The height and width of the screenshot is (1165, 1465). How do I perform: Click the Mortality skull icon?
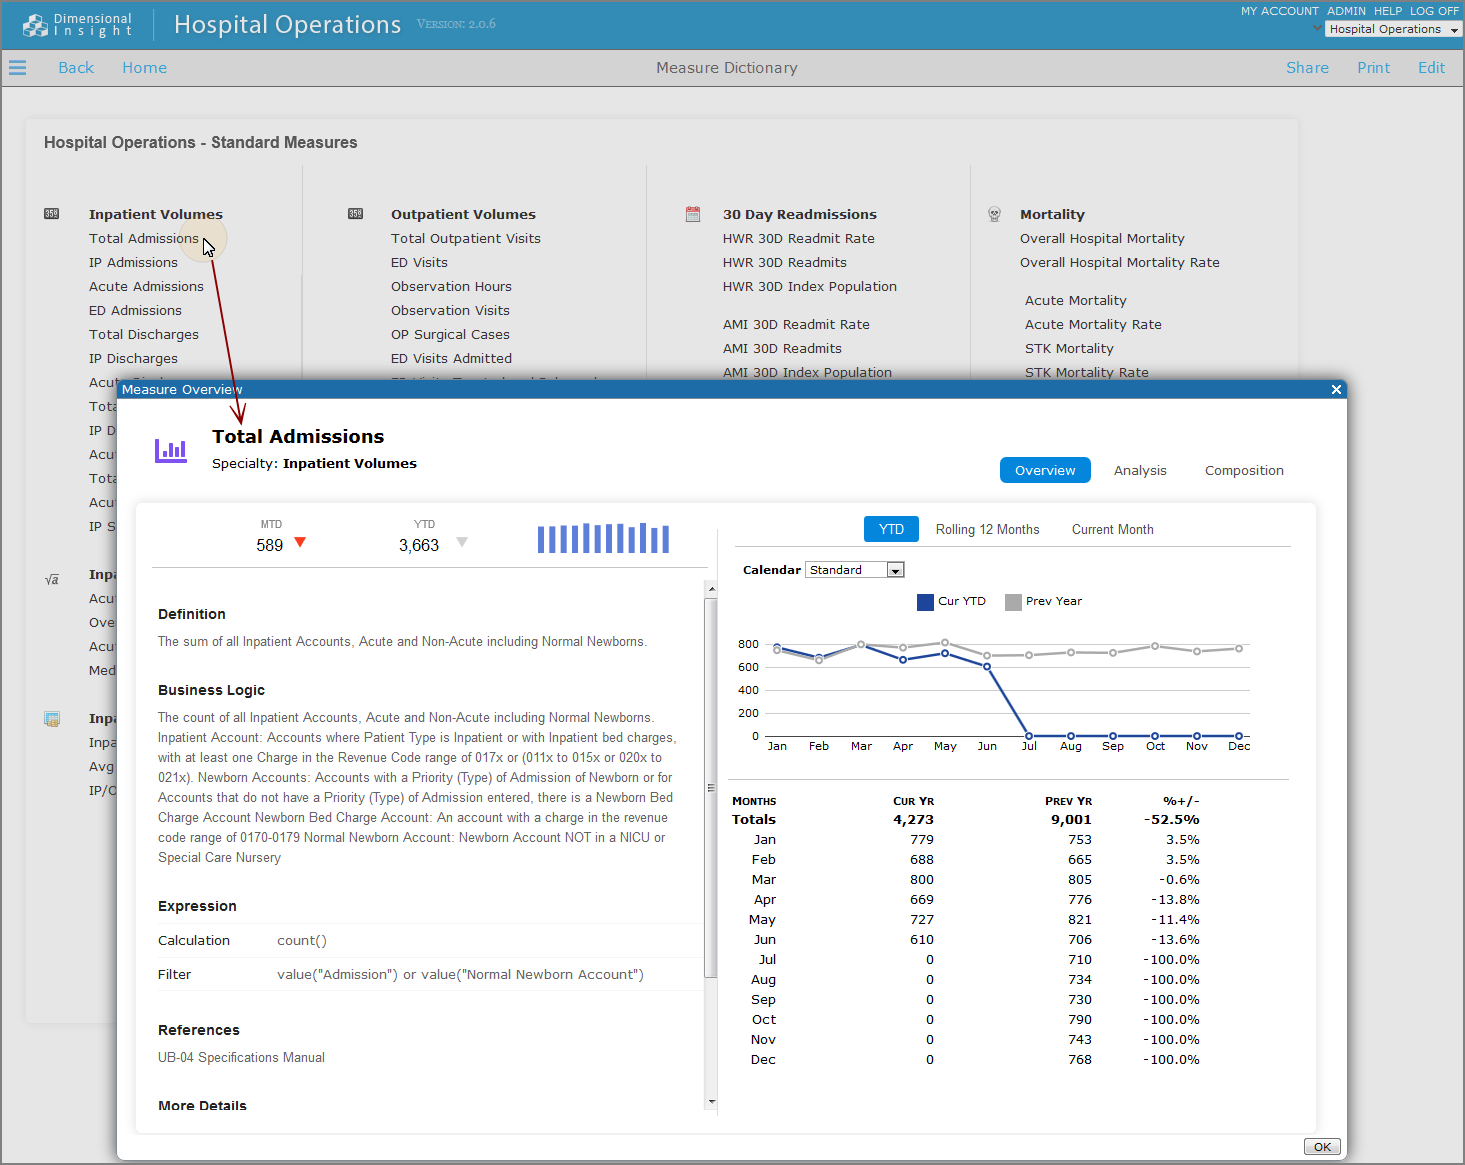pyautogui.click(x=994, y=214)
